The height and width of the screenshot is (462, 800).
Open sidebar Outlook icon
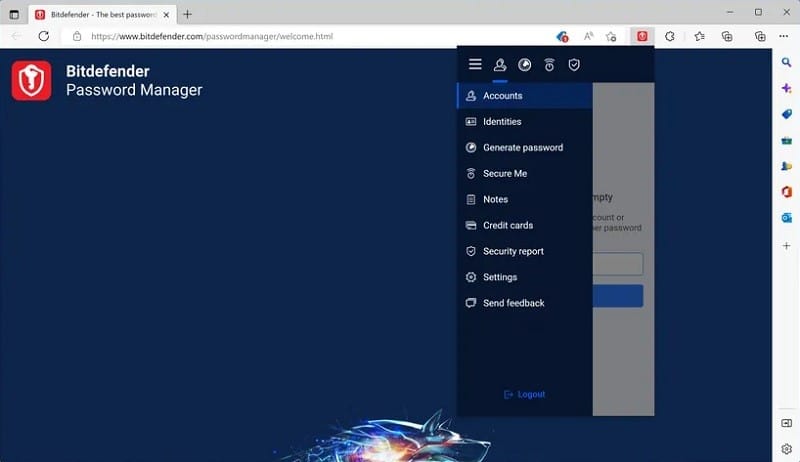pyautogui.click(x=786, y=218)
